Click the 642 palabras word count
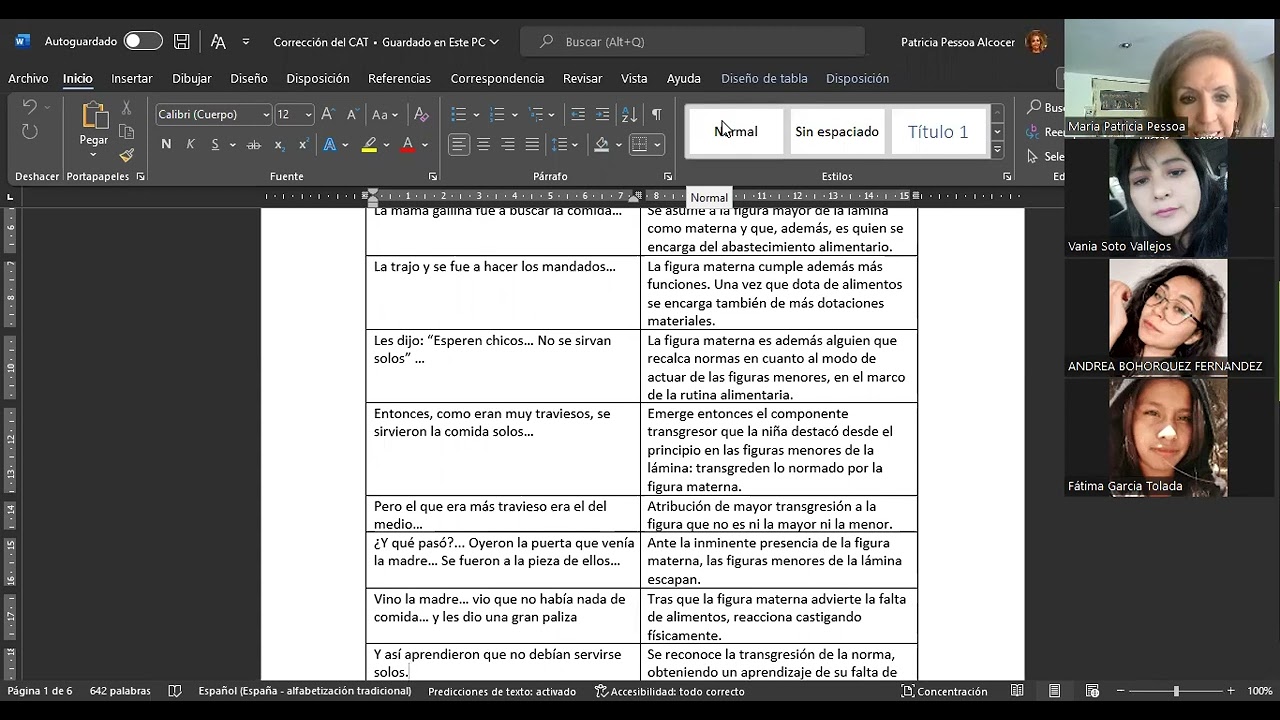Image resolution: width=1280 pixels, height=720 pixels. tap(120, 691)
